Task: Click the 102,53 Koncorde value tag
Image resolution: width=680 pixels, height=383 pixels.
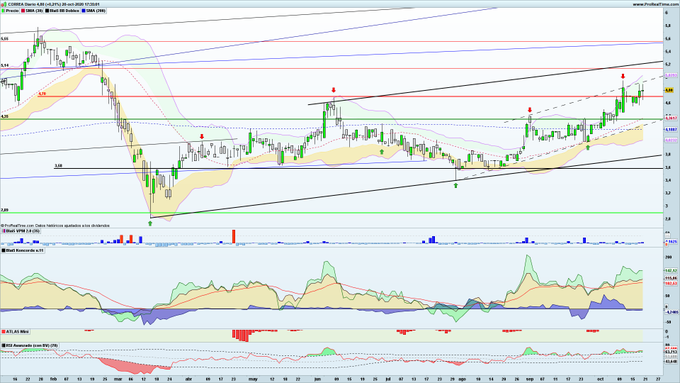Action: (x=671, y=283)
